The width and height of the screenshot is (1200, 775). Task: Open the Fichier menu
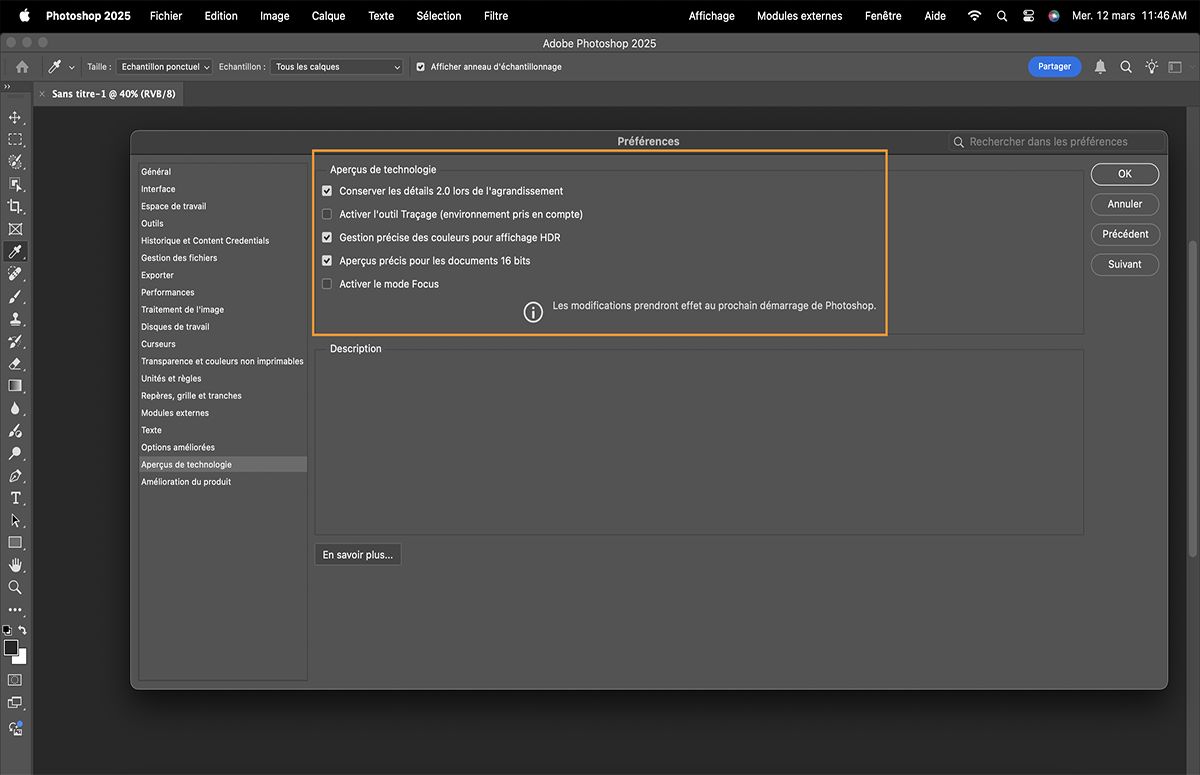pos(166,16)
